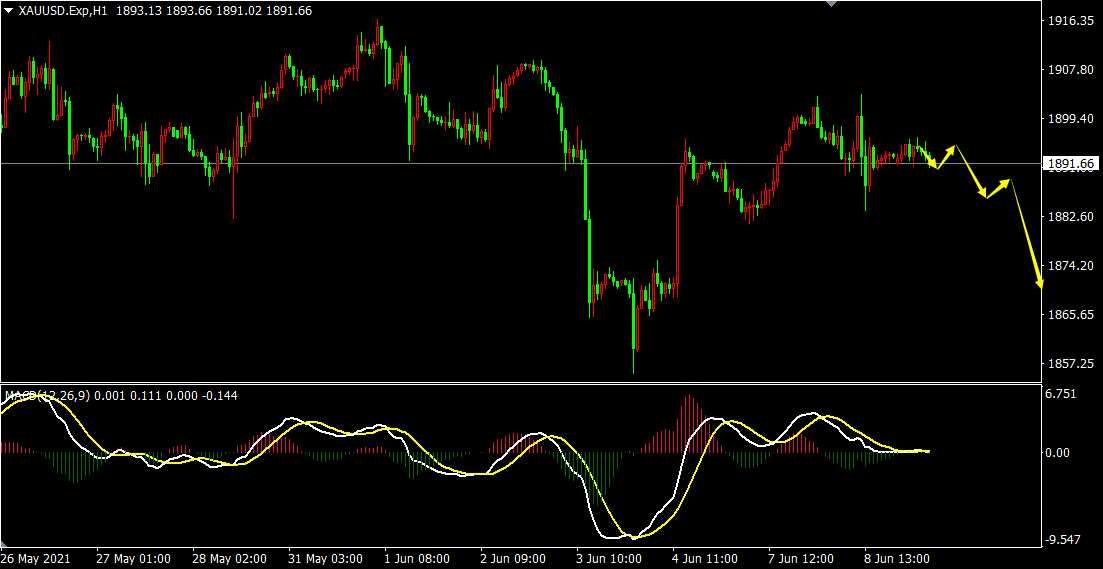The width and height of the screenshot is (1103, 569).
Task: Click the MACD(12,26,9) indicator label
Action: (46, 396)
